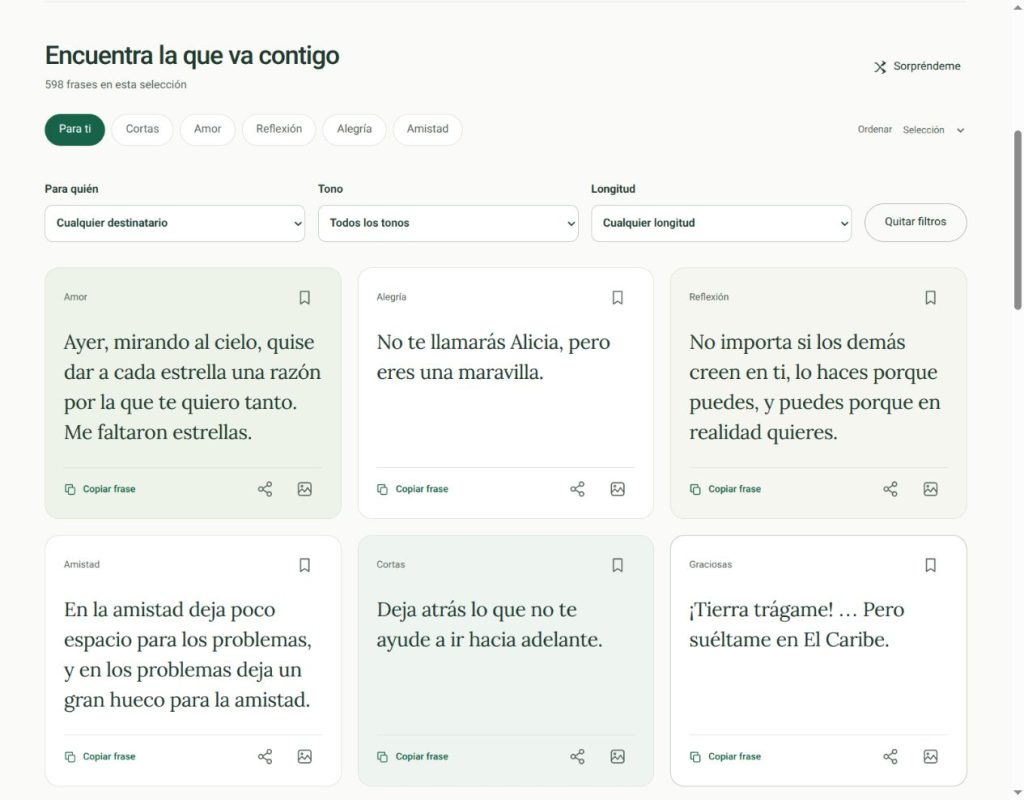Copy the Alicia maravilla phrase
The width and height of the screenshot is (1024, 800).
pyautogui.click(x=413, y=489)
